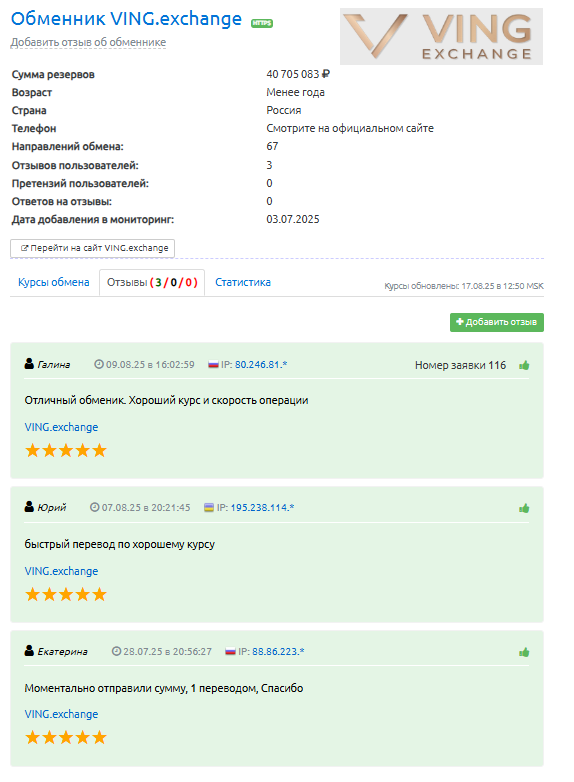The width and height of the screenshot is (574, 782).
Task: Click the star rating in Галина's review
Action: (x=66, y=450)
